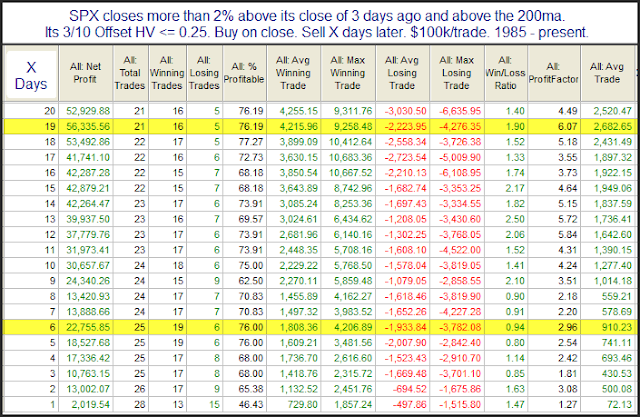Click the net profit 42,879.21 cell
The width and height of the screenshot is (640, 417).
(88, 188)
